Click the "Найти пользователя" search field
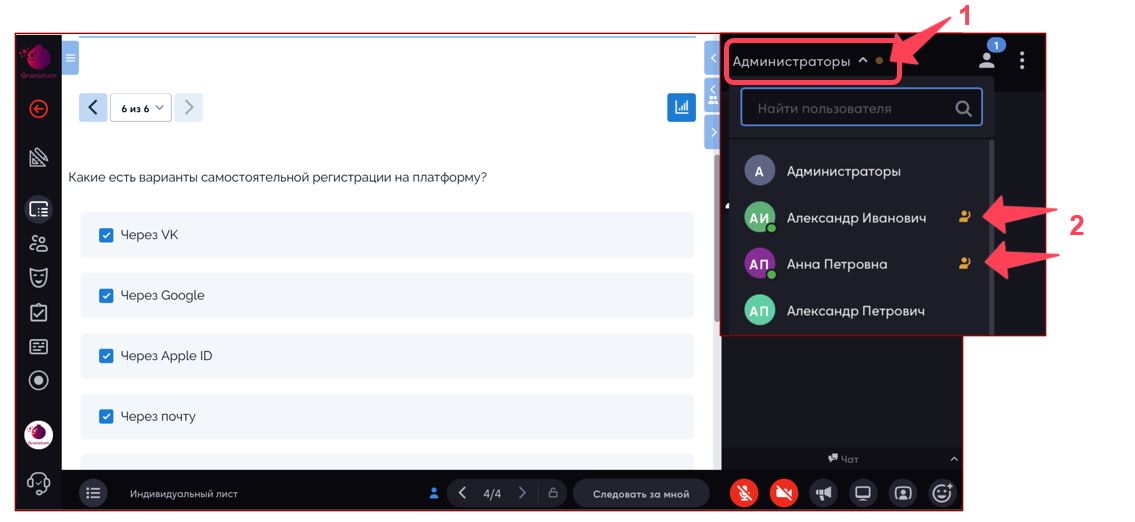 (x=850, y=108)
